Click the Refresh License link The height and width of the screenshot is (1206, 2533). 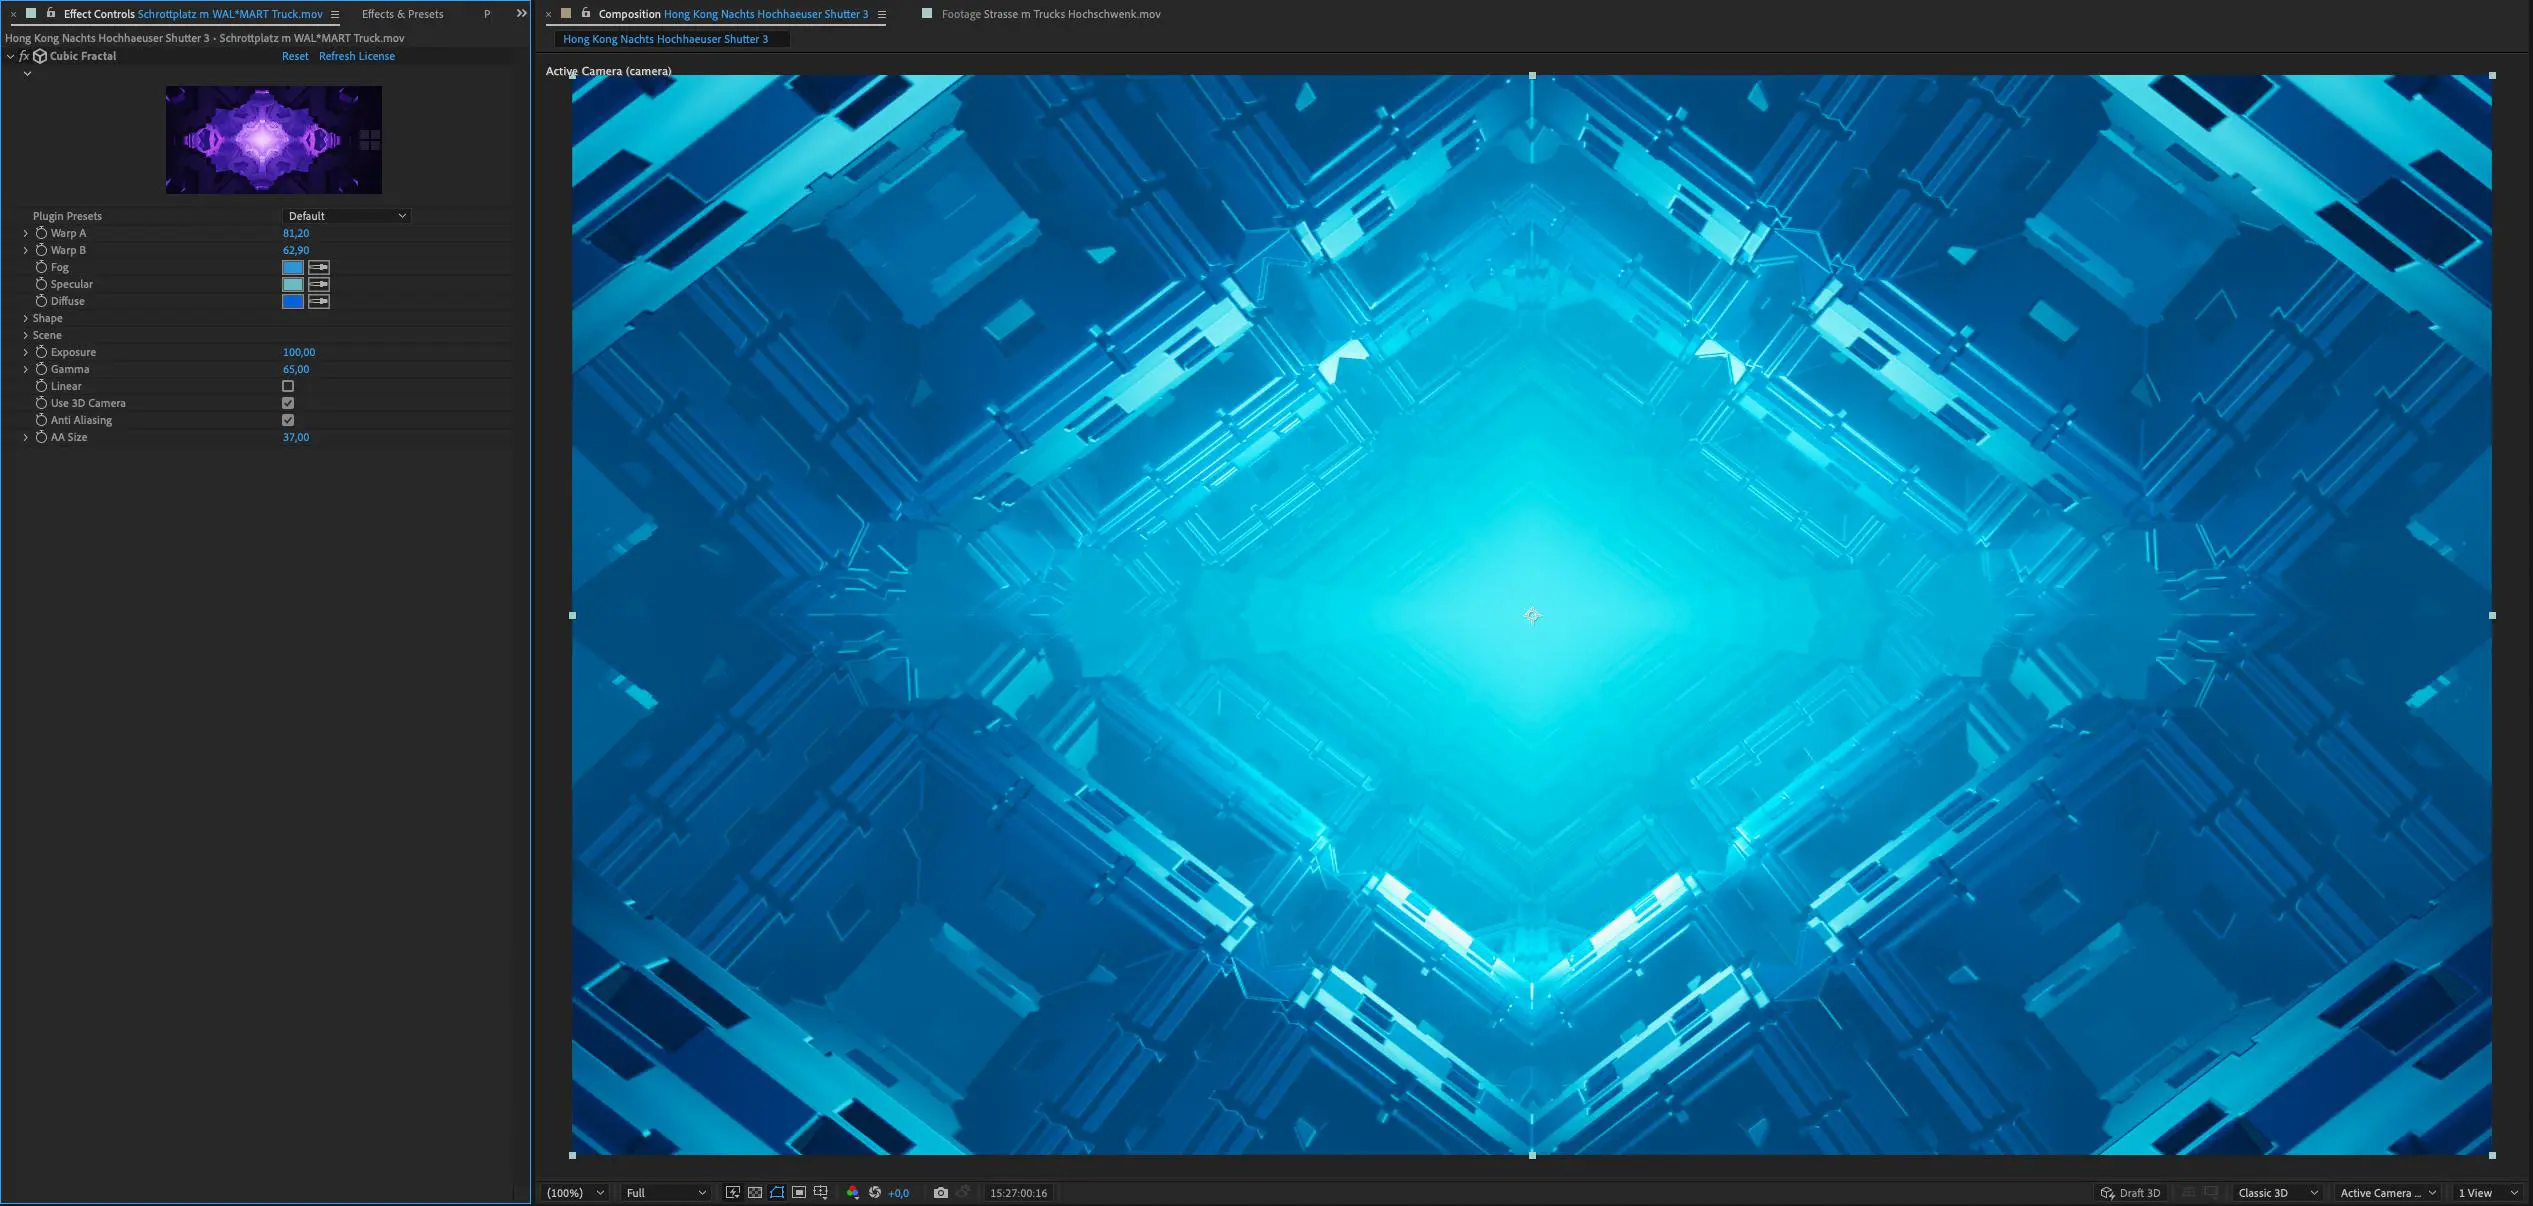[x=357, y=56]
